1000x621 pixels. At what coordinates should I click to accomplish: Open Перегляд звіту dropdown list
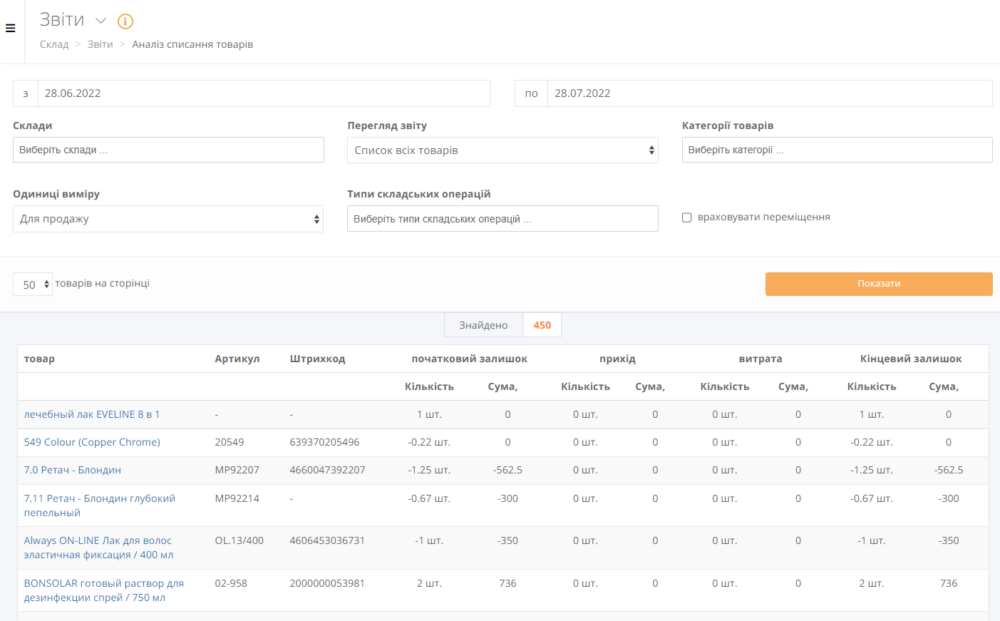click(x=502, y=150)
